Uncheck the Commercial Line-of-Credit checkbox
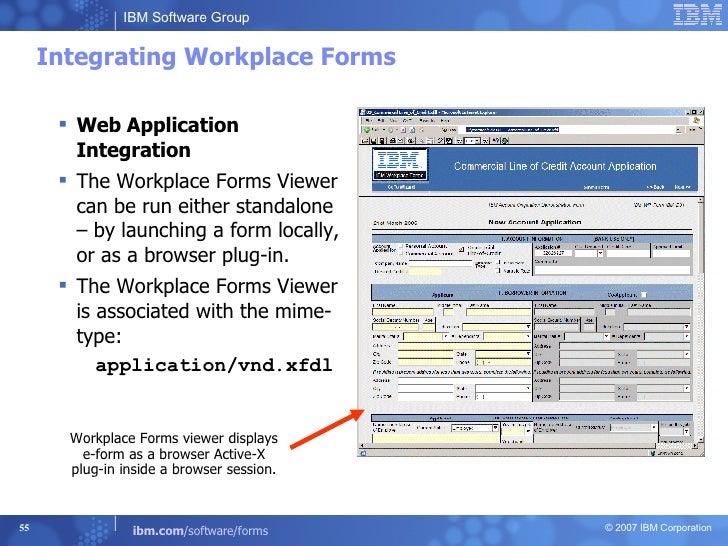This screenshot has height=546, width=728. [x=462, y=249]
